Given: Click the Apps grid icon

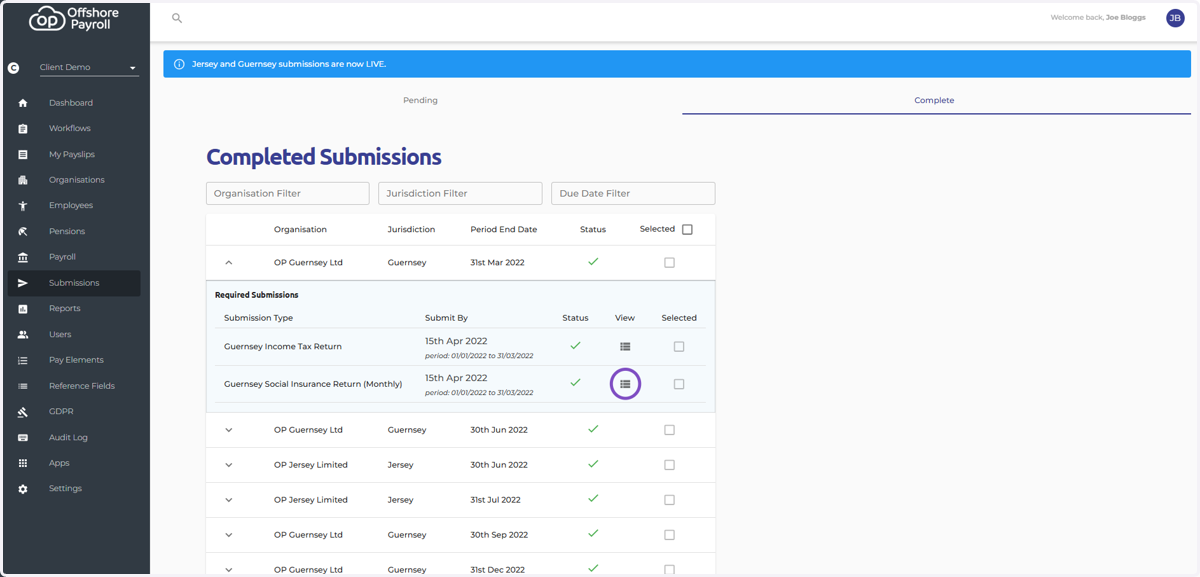Looking at the screenshot, I should [x=23, y=463].
